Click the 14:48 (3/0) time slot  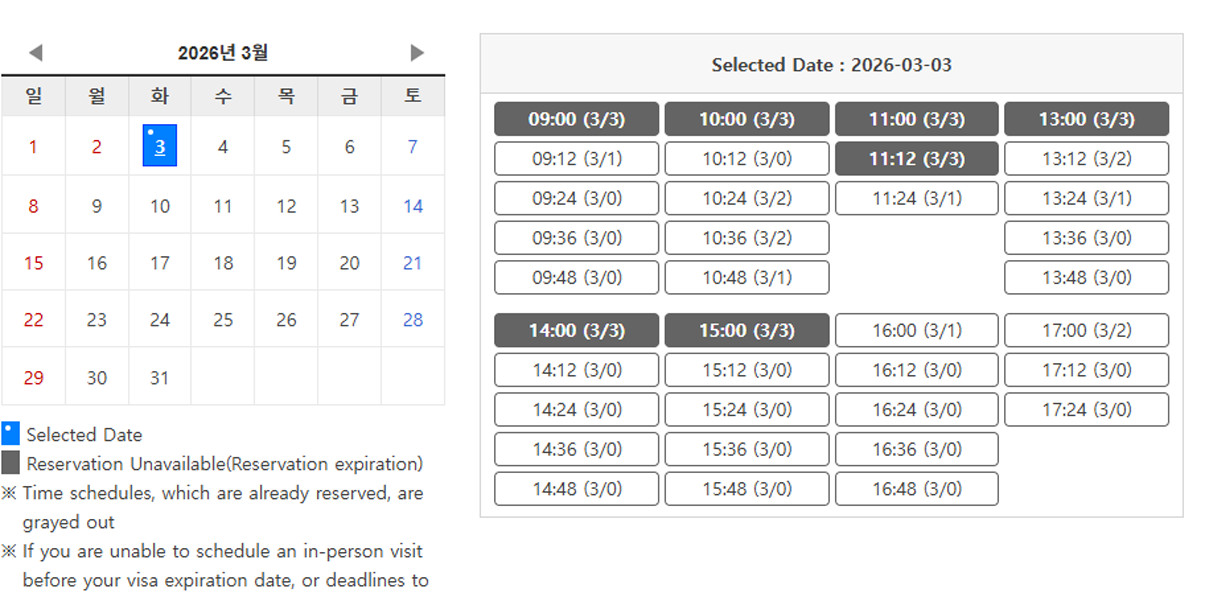point(577,489)
